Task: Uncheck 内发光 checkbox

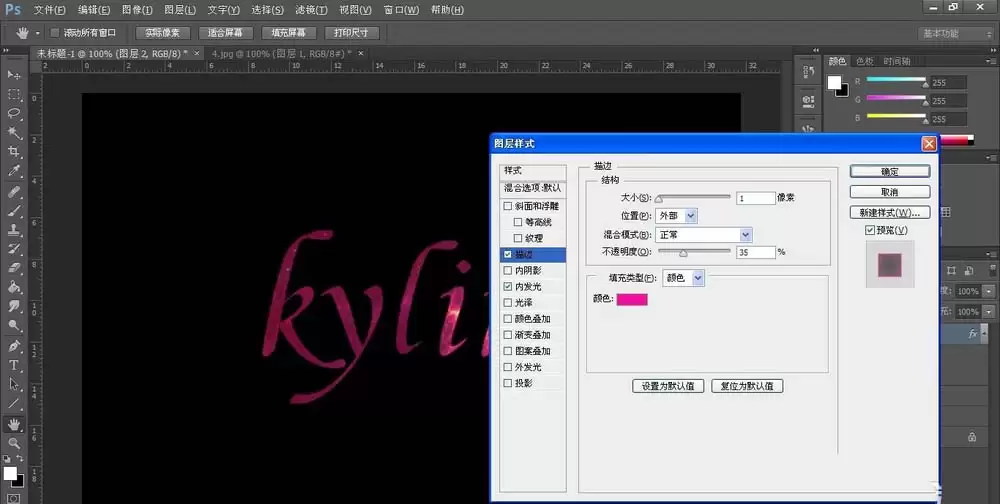Action: [x=508, y=286]
